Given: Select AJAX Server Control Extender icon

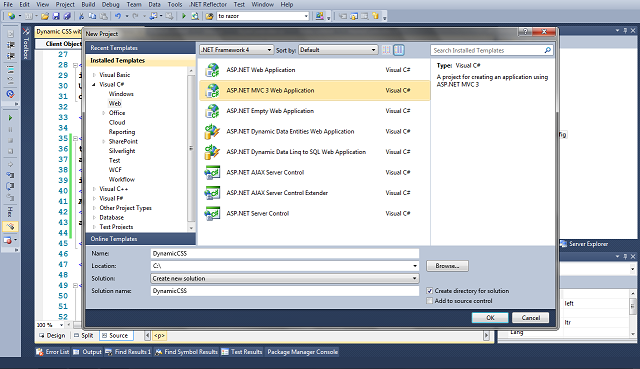Looking at the screenshot, I should tap(212, 193).
